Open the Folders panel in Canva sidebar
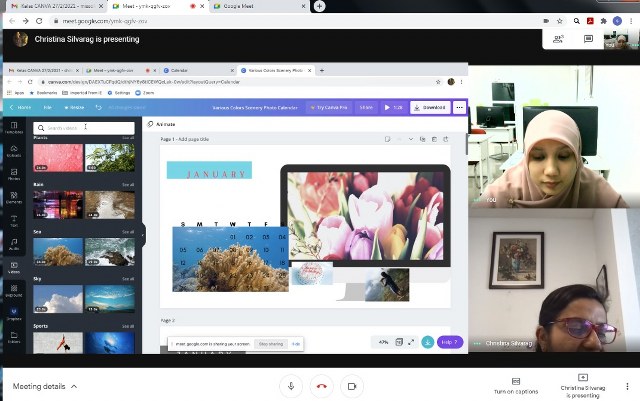This screenshot has height=401, width=640. point(14,337)
